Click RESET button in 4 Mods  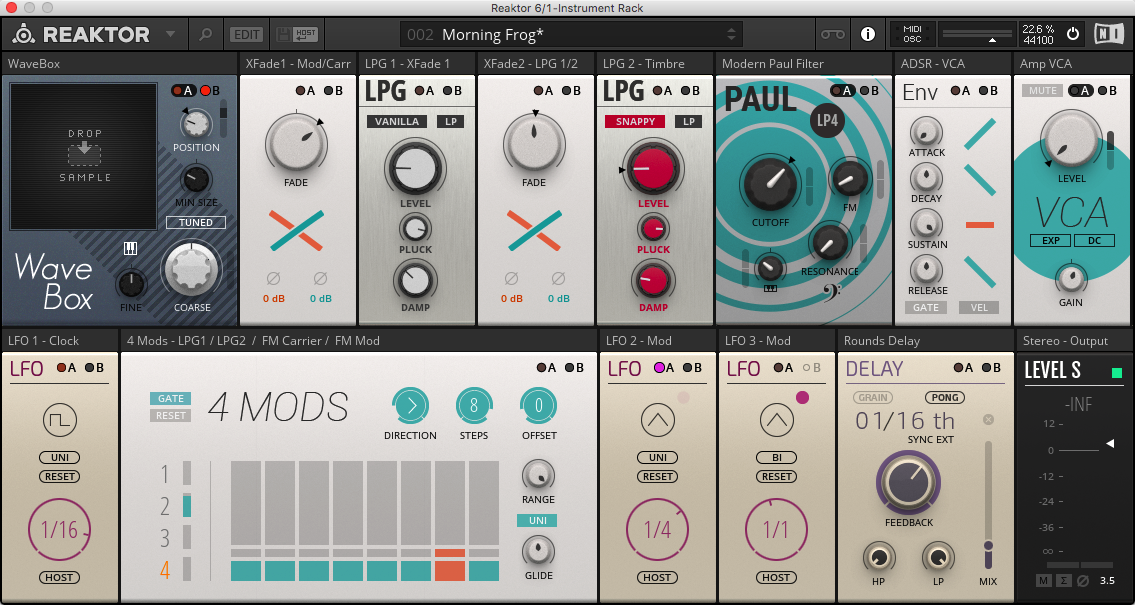point(171,415)
